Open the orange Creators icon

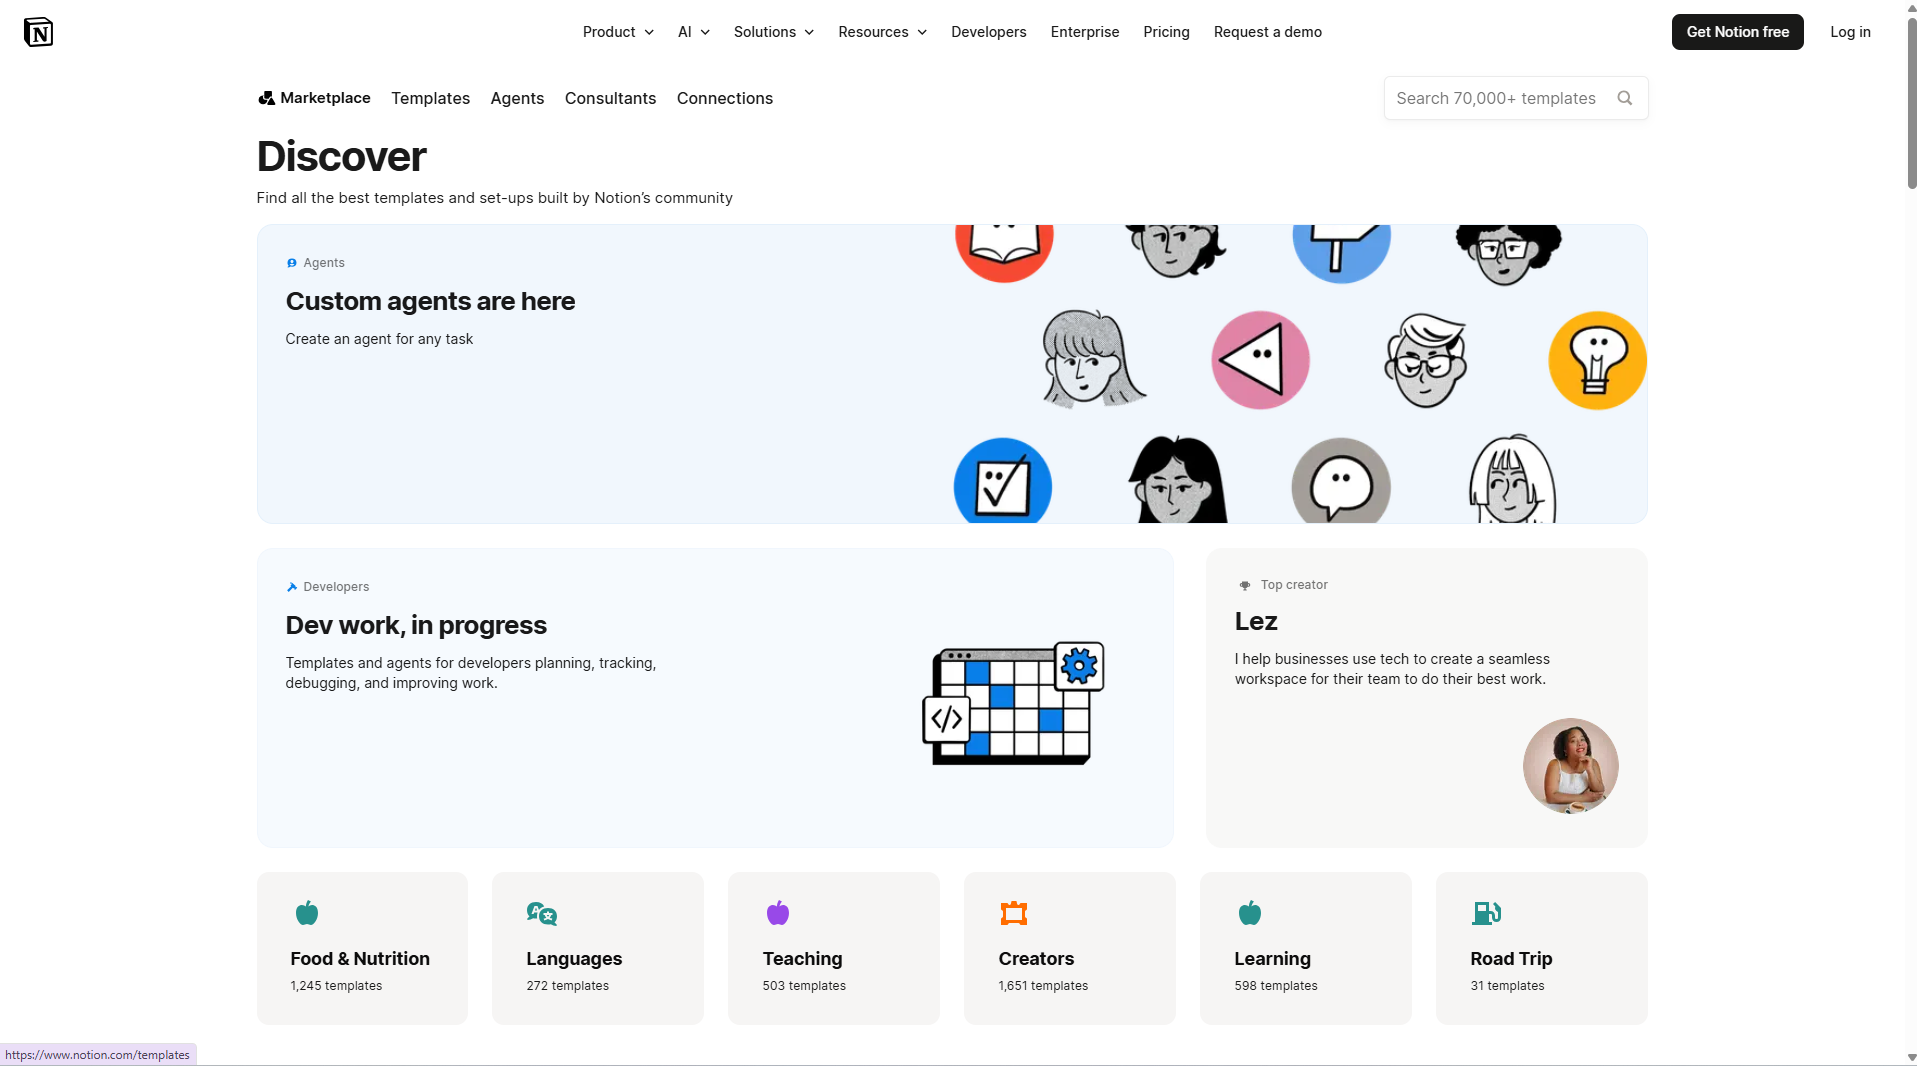coord(1014,913)
